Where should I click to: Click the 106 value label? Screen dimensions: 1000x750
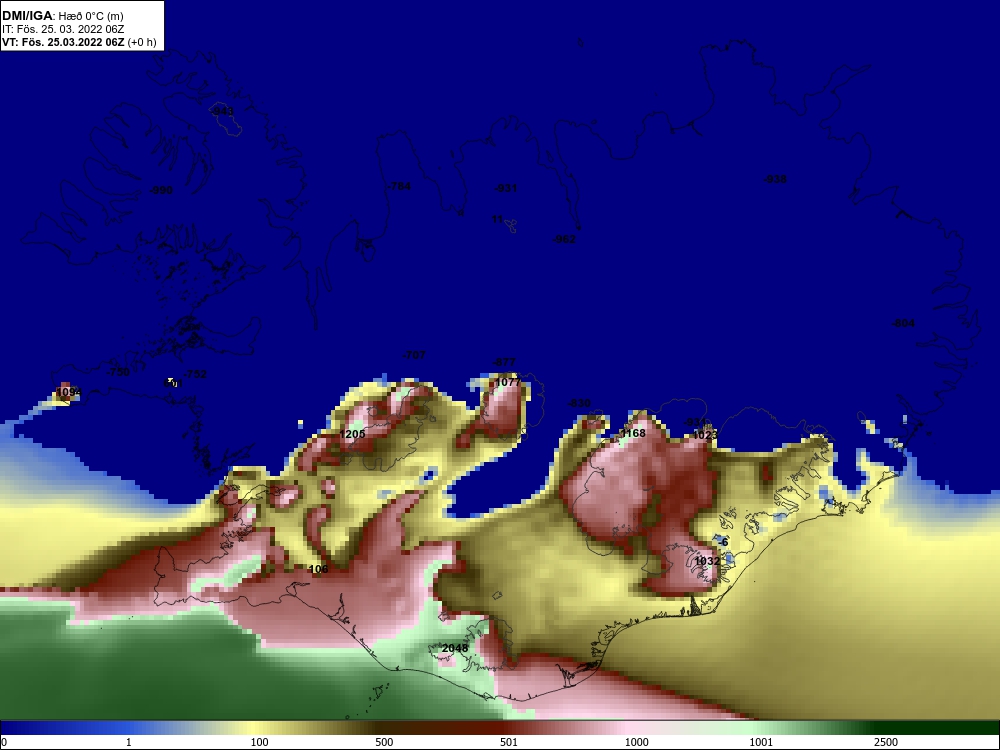(x=318, y=569)
